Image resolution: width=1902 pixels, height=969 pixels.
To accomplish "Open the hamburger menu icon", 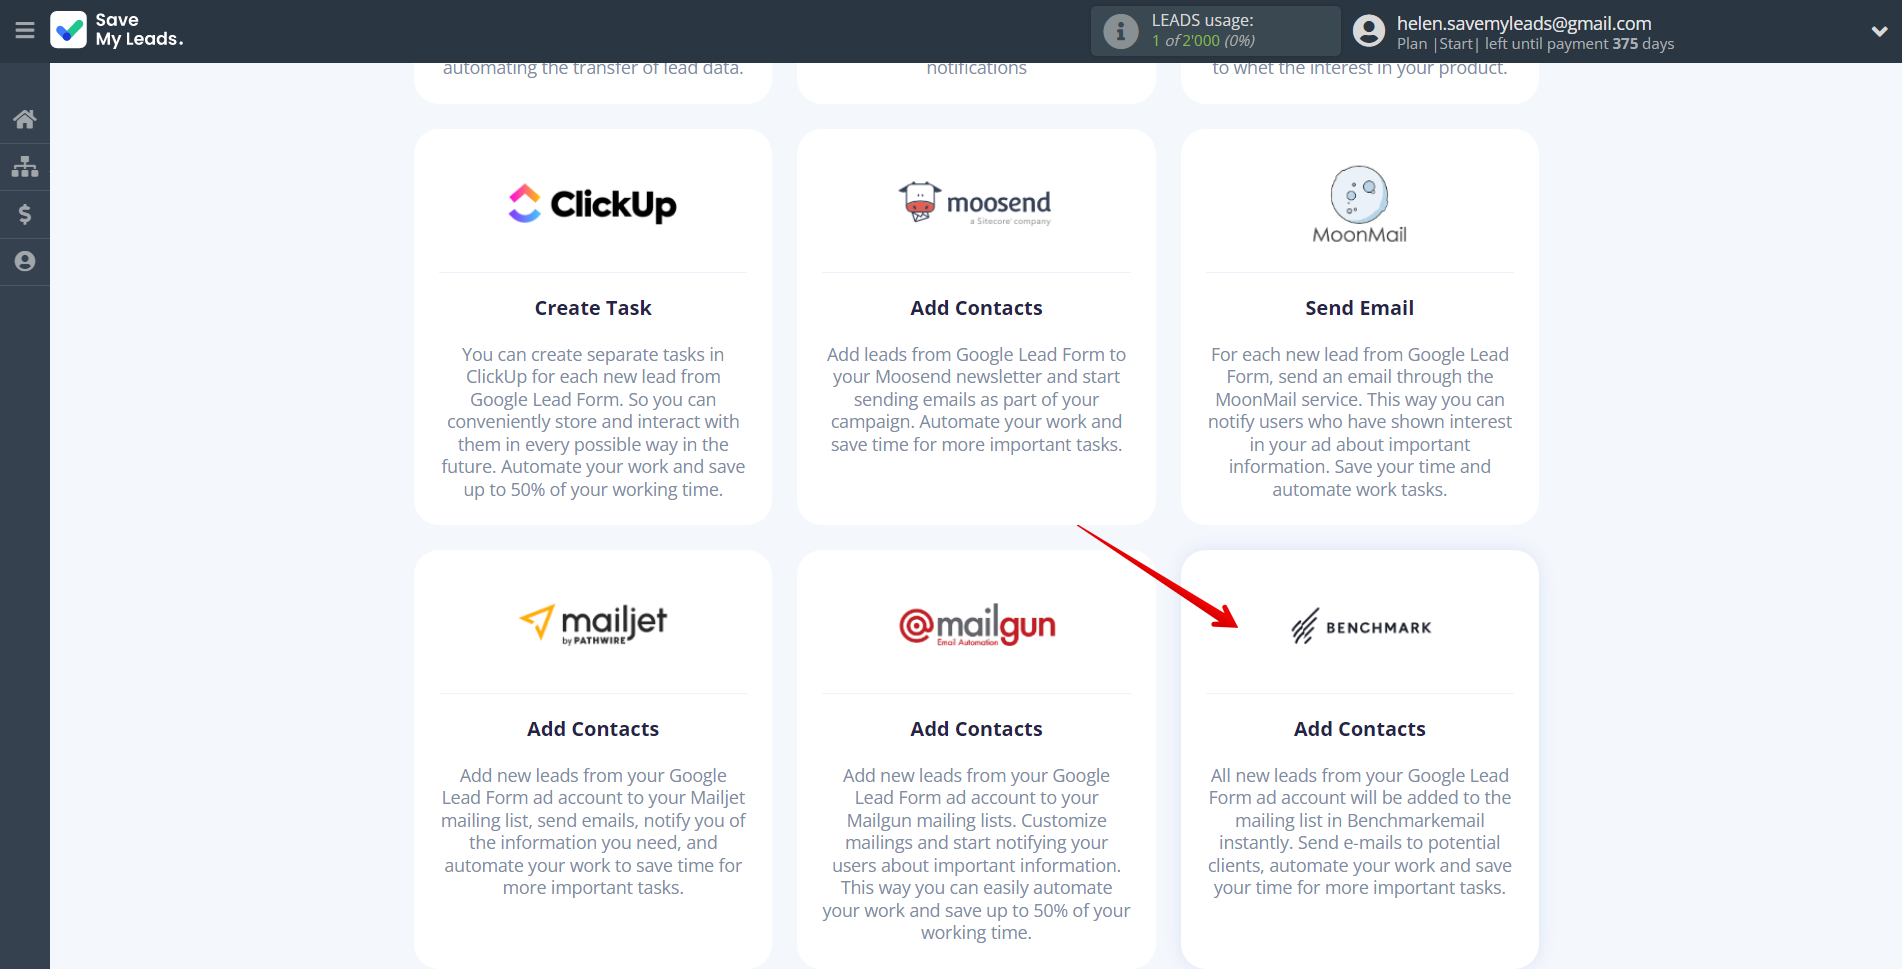I will 25,31.
